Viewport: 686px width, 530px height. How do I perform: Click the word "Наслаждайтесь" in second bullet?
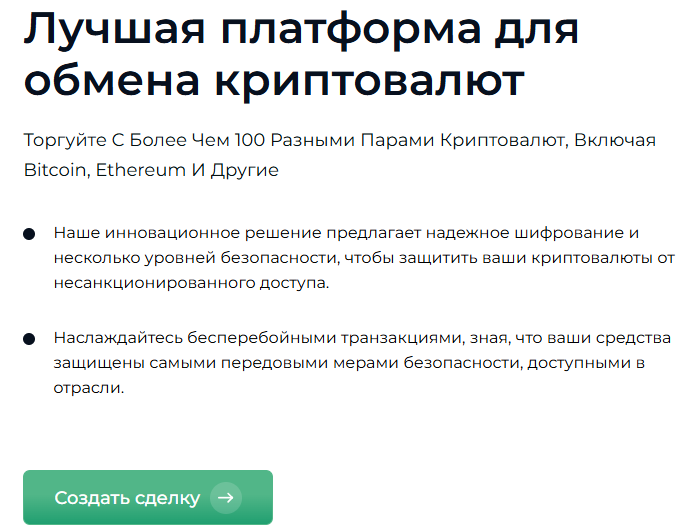pos(118,338)
